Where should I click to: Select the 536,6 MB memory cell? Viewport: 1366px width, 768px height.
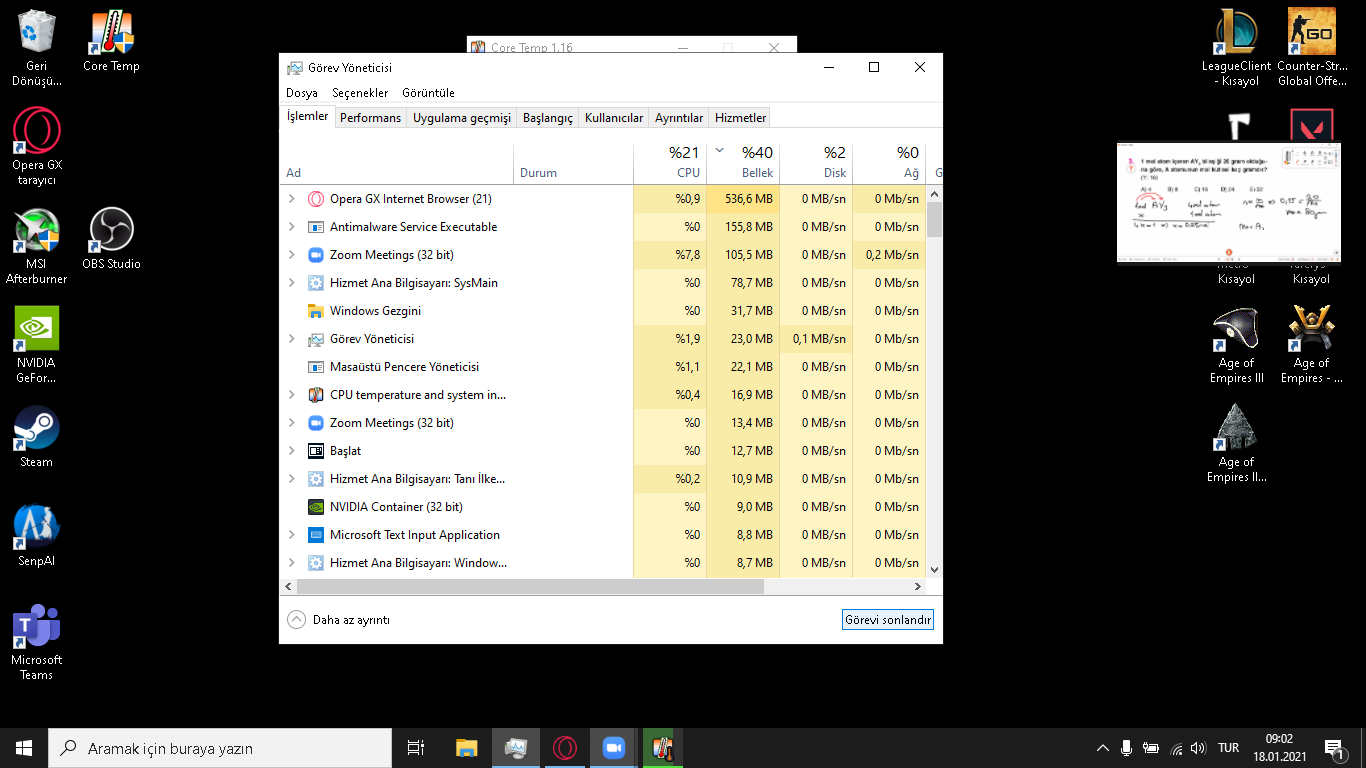(743, 199)
